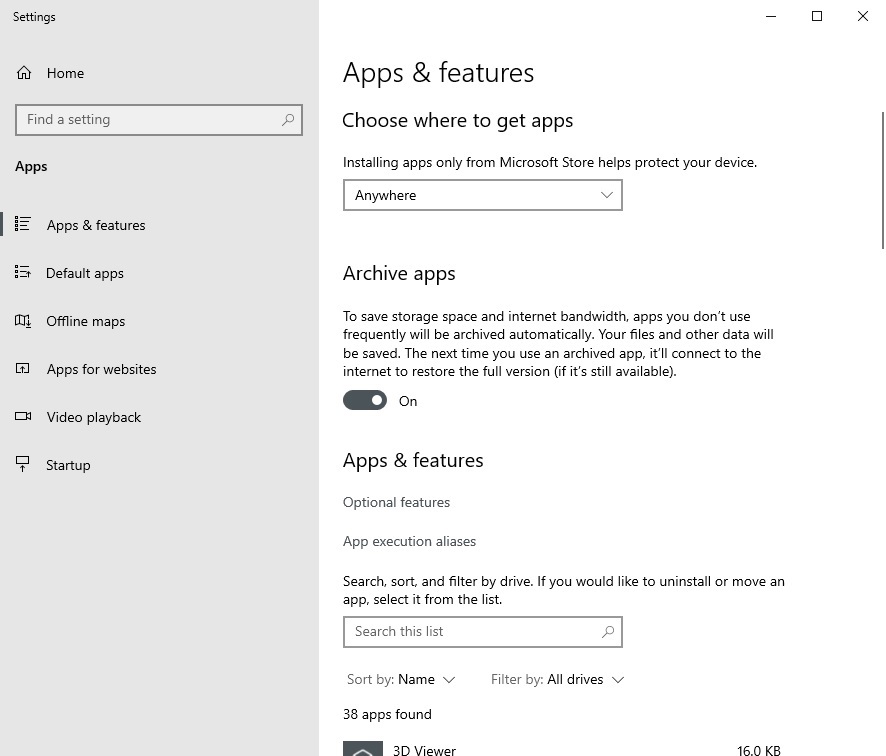Click inside the Search this list field

[x=470, y=632]
